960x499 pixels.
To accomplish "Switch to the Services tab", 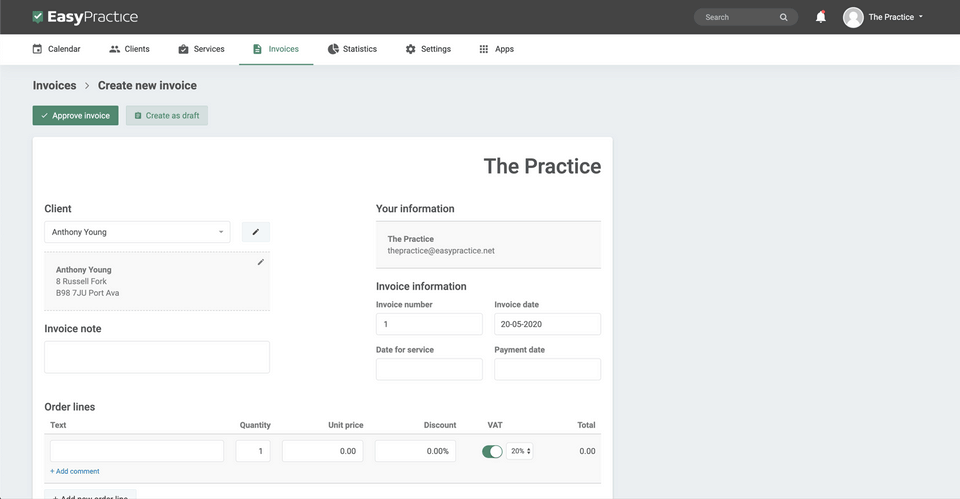I will (x=201, y=49).
